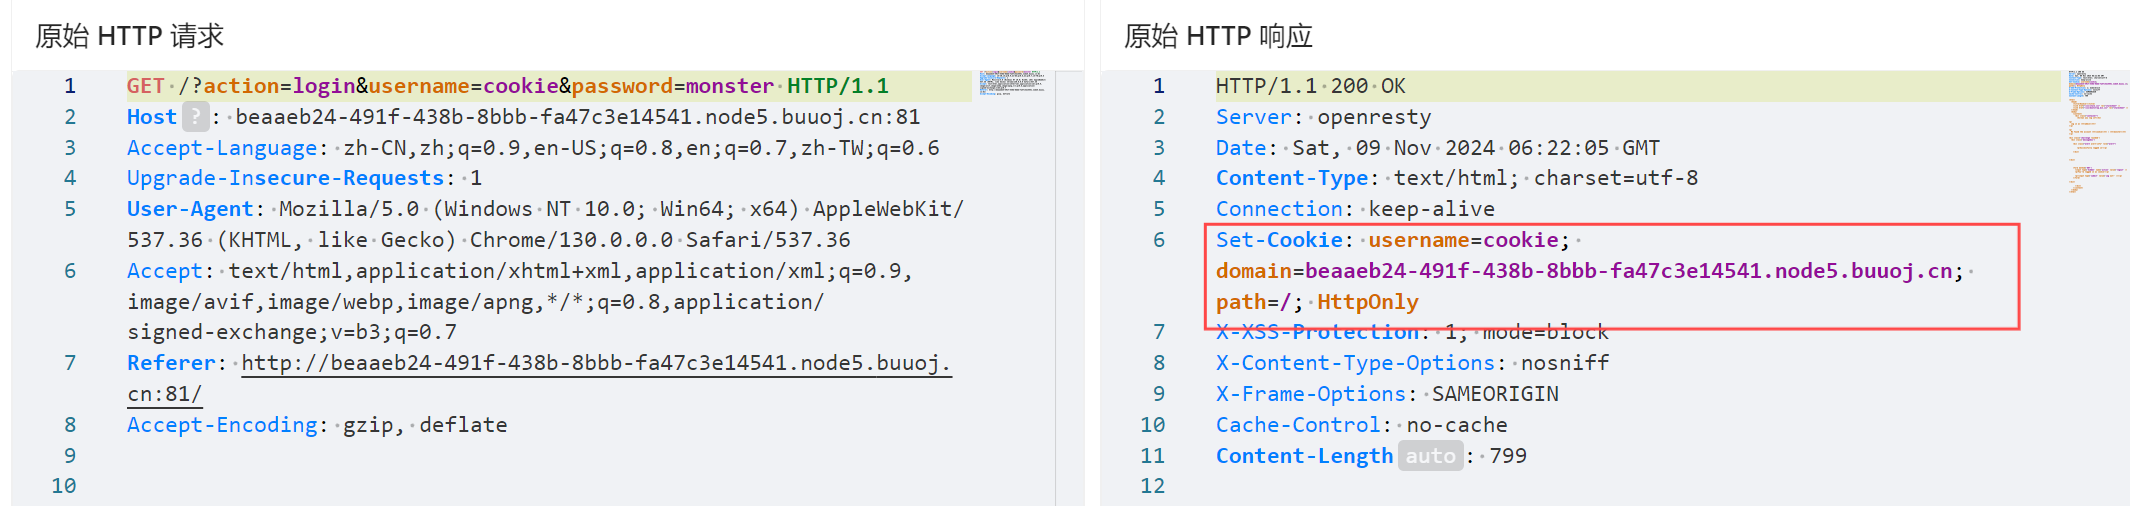Viewport: 2130px width, 506px height.
Task: Click line number 6 in the response editor
Action: [1158, 240]
